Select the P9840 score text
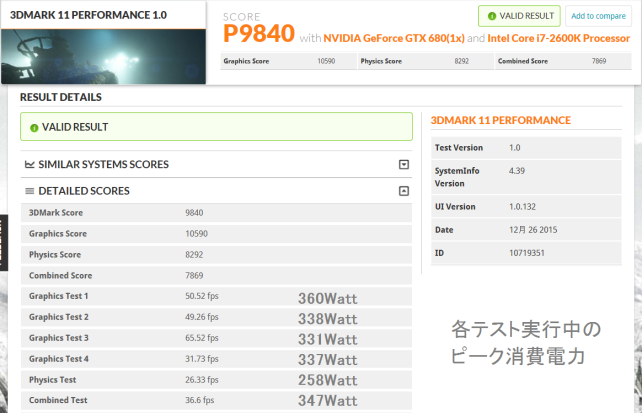This screenshot has width=642, height=413. click(259, 33)
